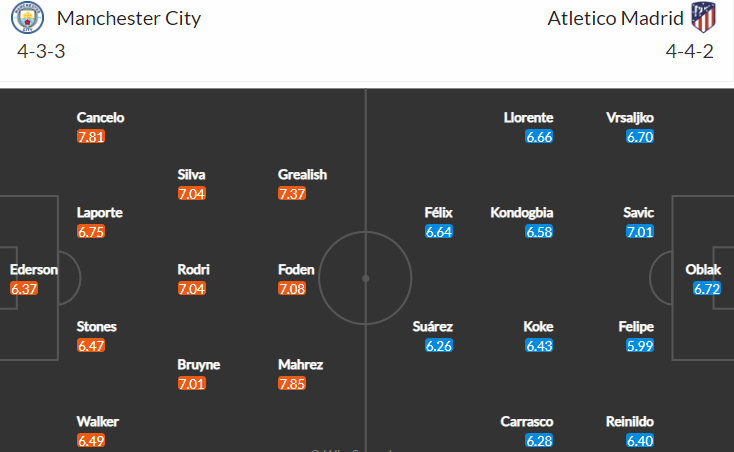The height and width of the screenshot is (452, 734).
Task: Open the Atletico Madrid team name link
Action: pos(616,18)
